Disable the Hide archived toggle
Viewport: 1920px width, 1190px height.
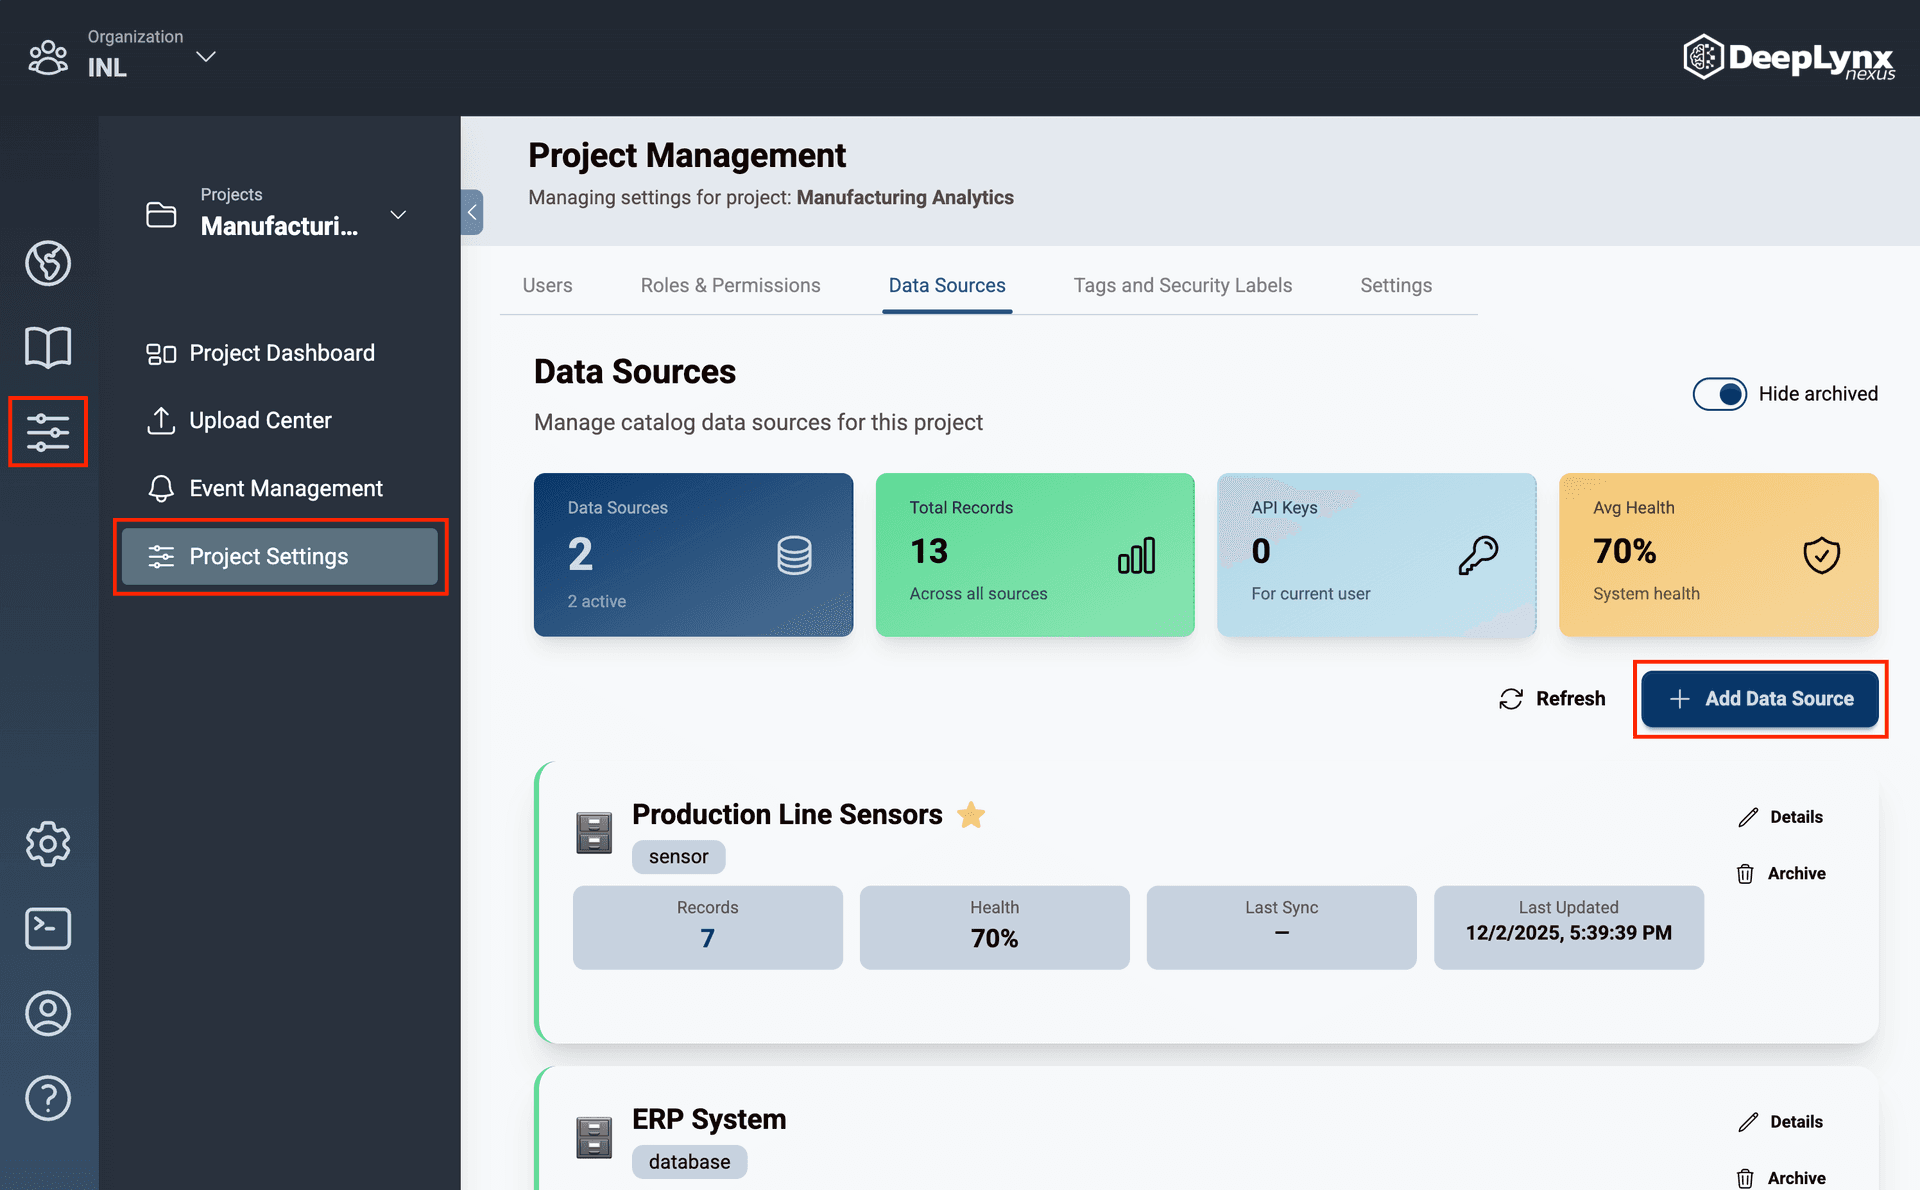pos(1720,394)
